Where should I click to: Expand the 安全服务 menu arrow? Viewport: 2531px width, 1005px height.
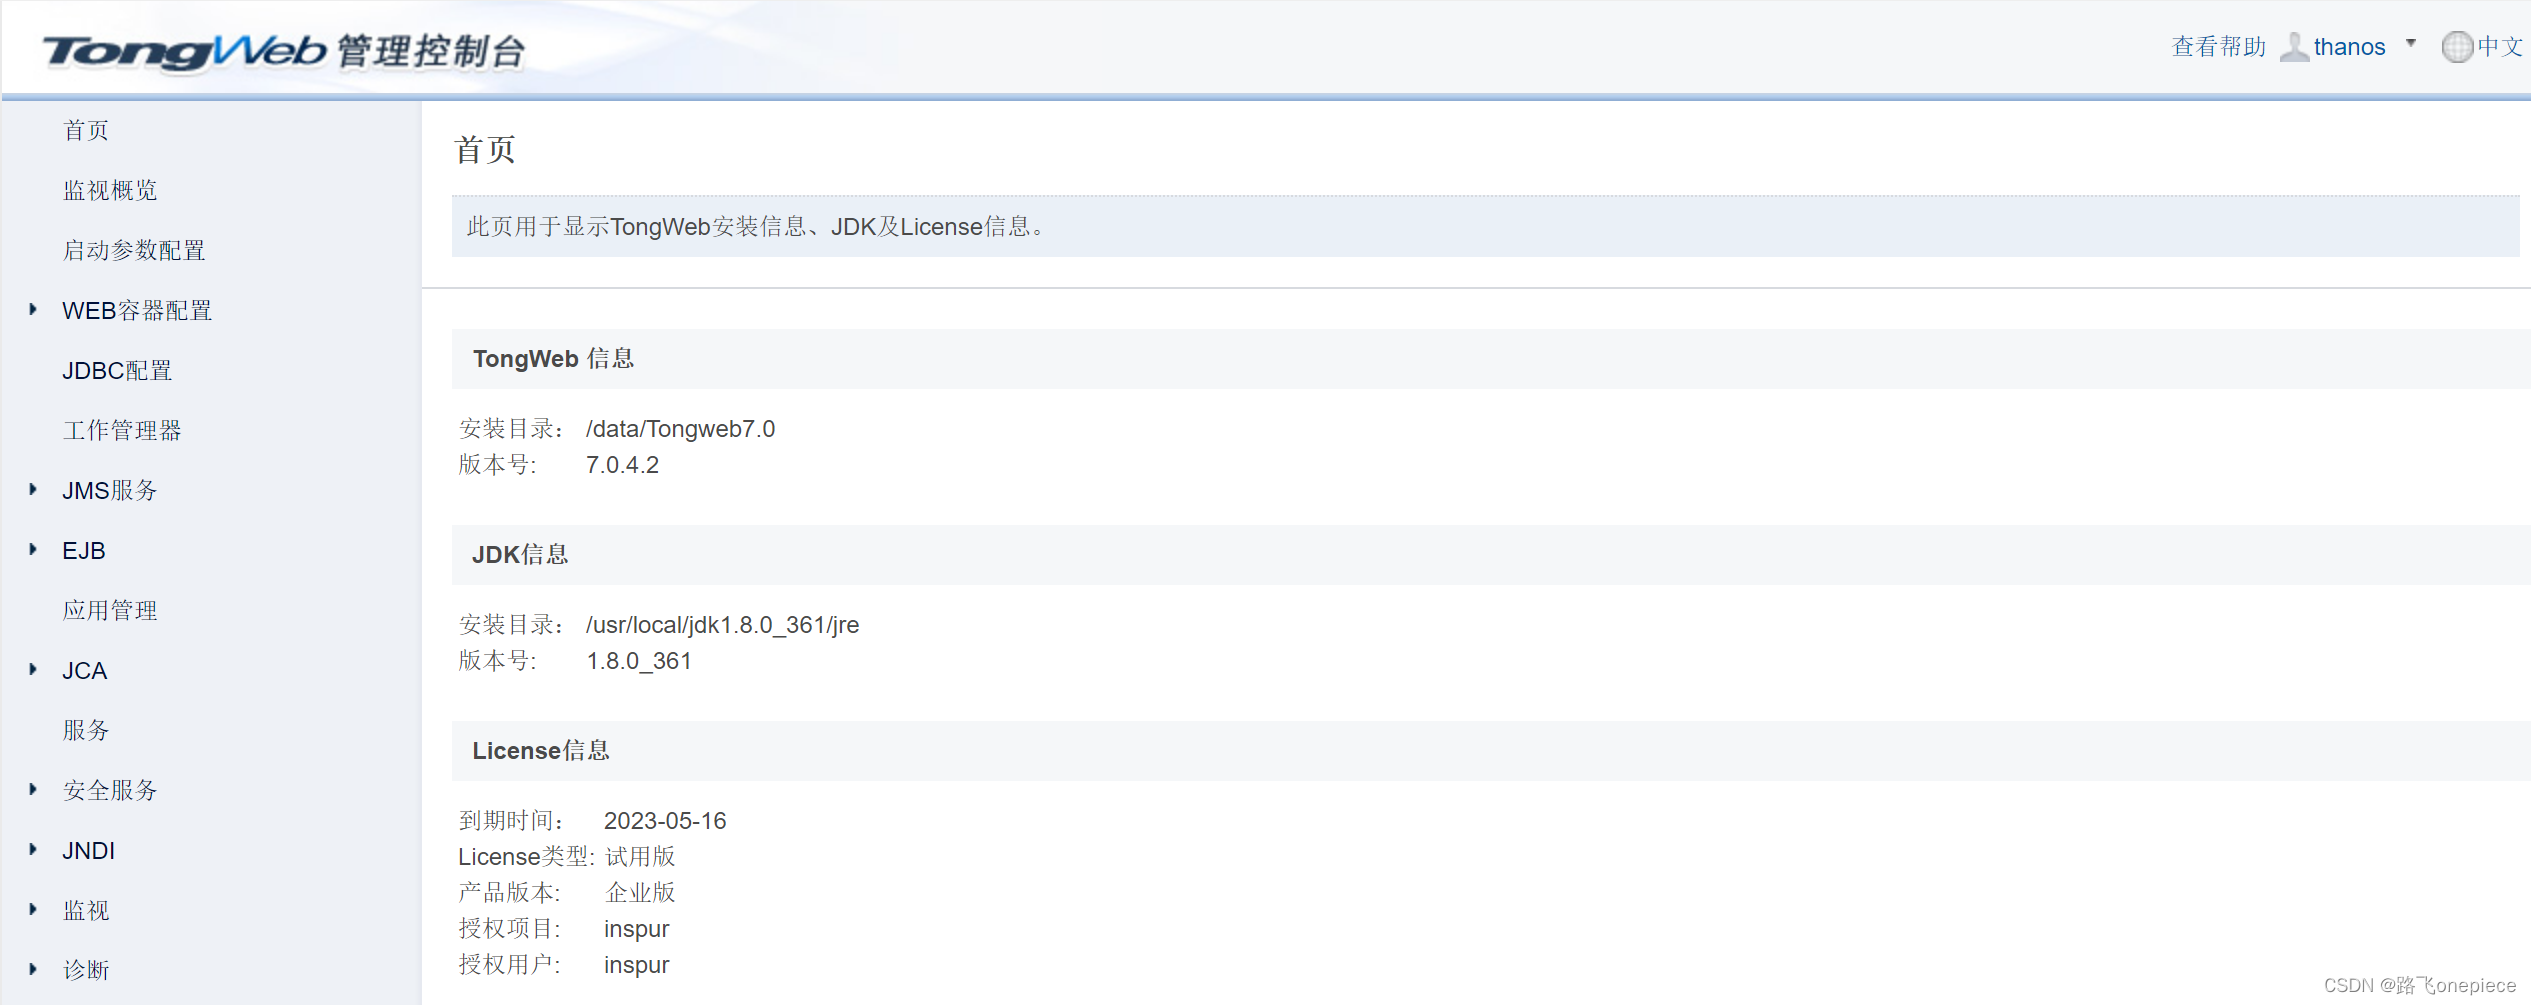pos(33,790)
